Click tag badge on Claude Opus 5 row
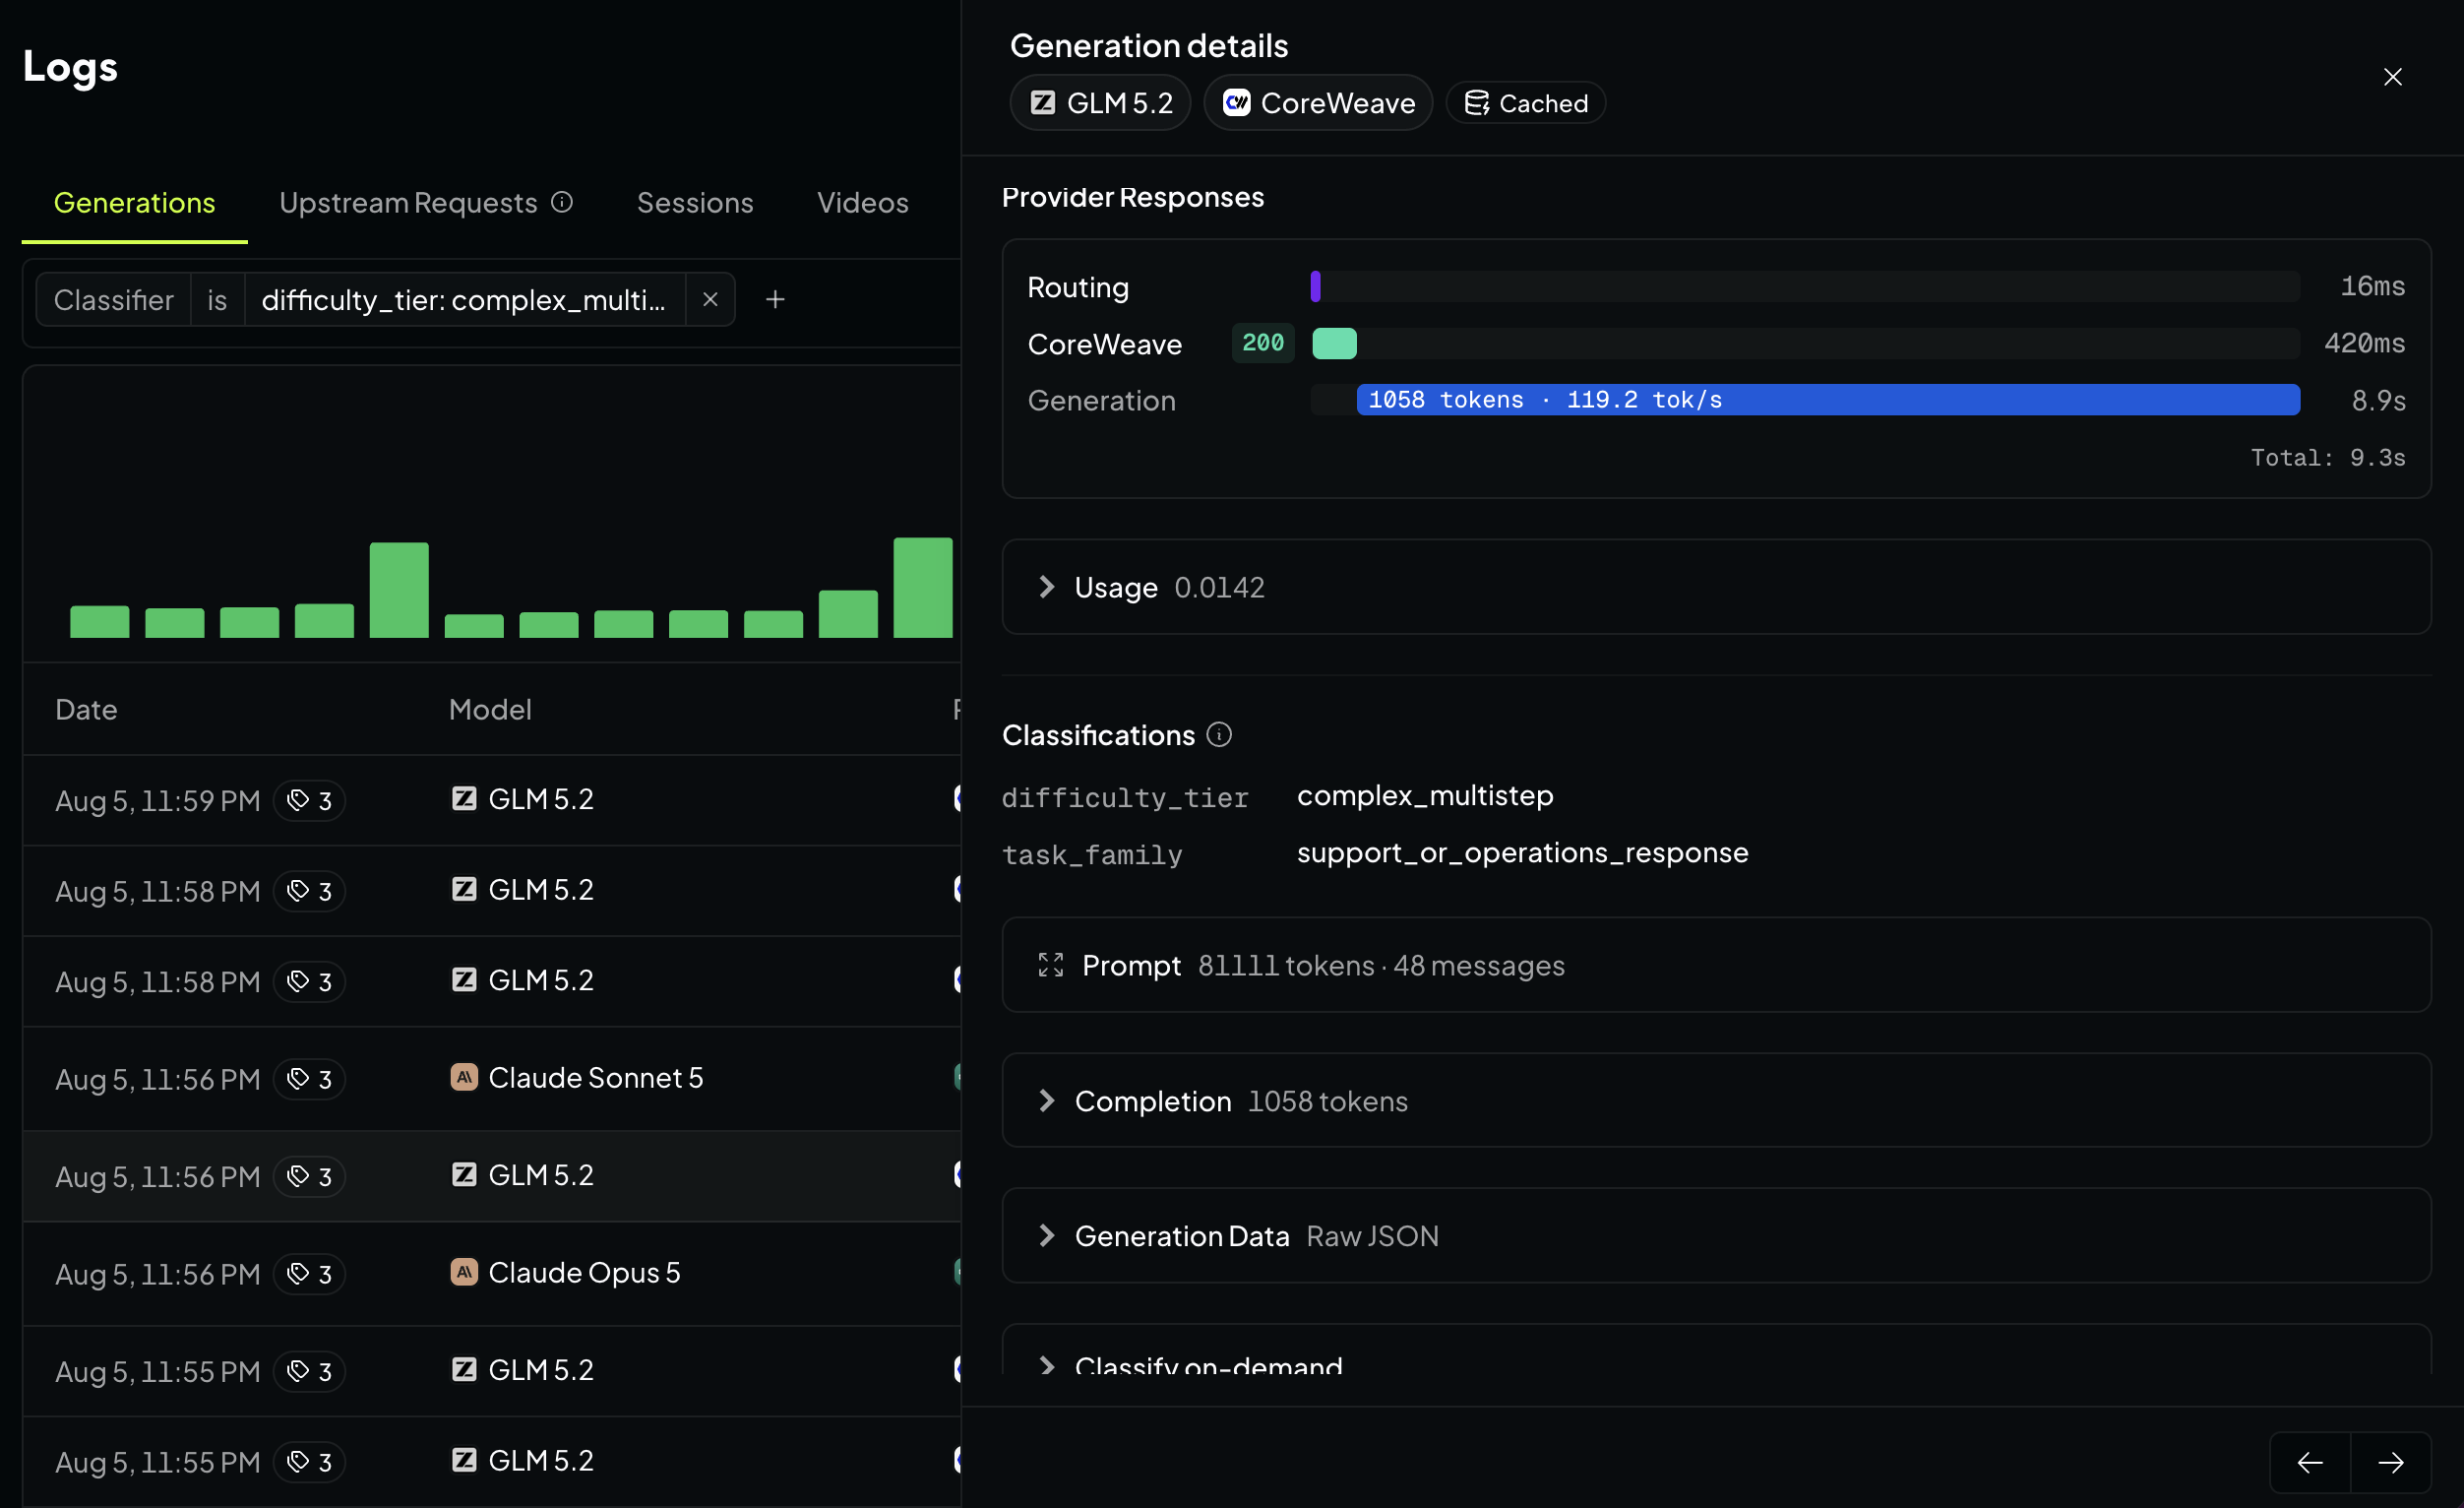The width and height of the screenshot is (2464, 1508). click(310, 1274)
